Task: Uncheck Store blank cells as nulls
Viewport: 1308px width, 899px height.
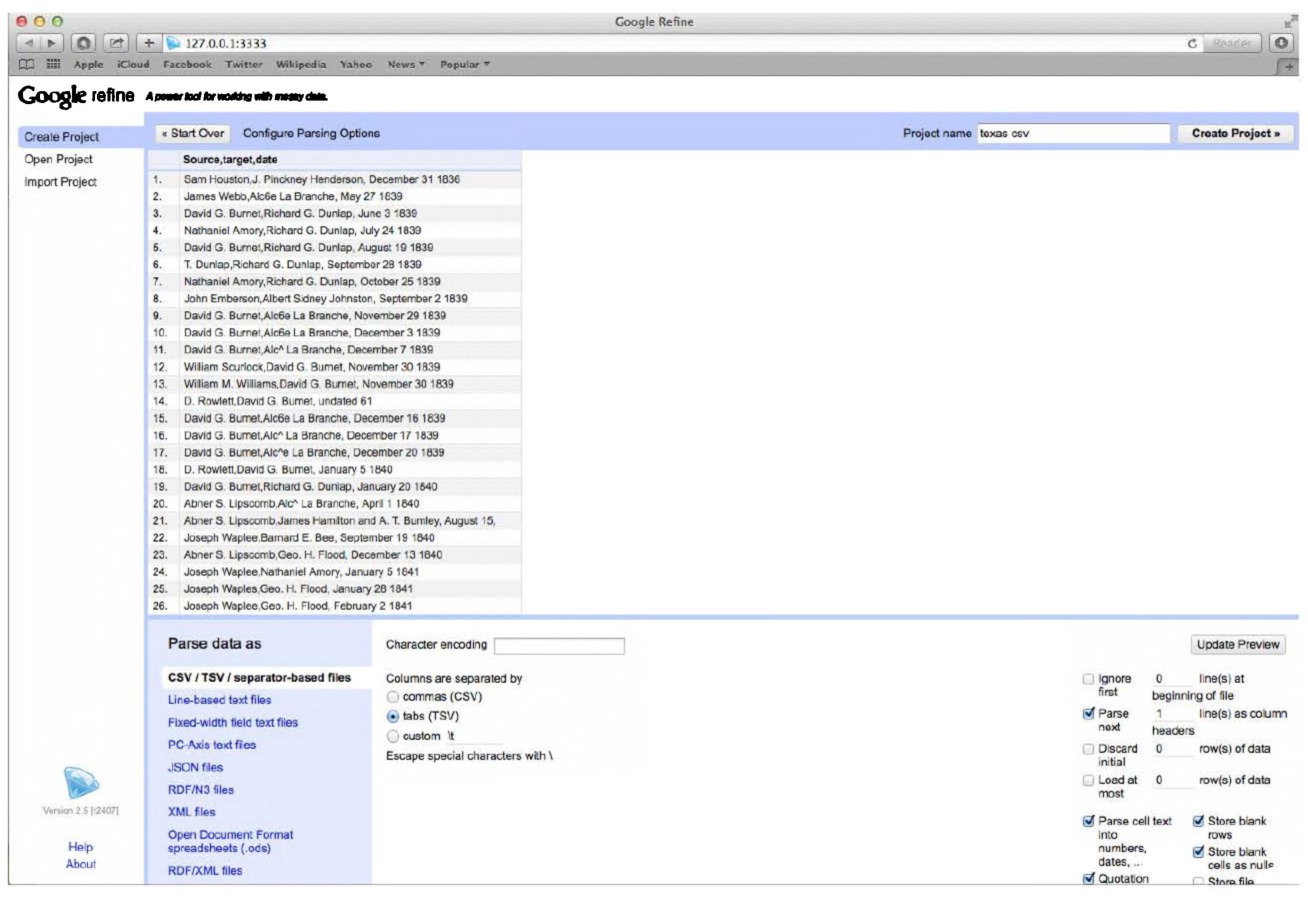Action: (x=1200, y=854)
